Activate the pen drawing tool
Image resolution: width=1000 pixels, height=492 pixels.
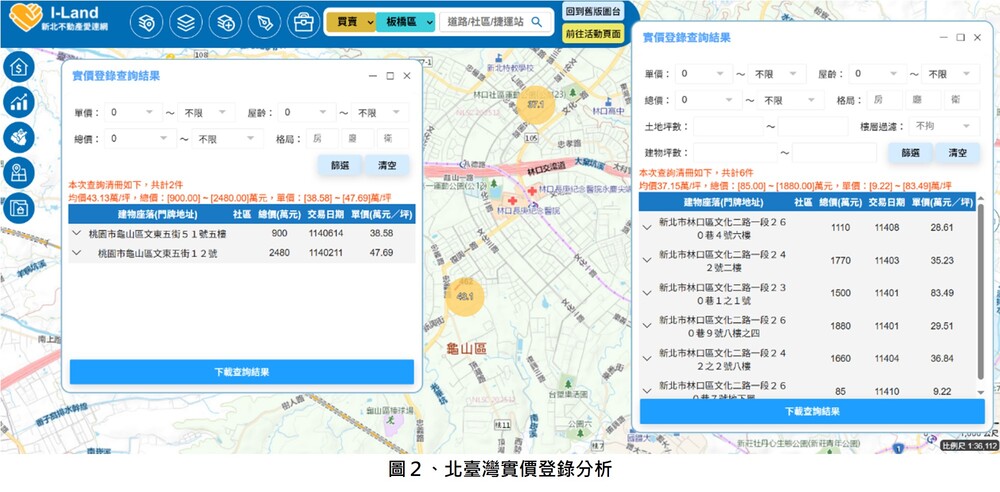(x=262, y=22)
